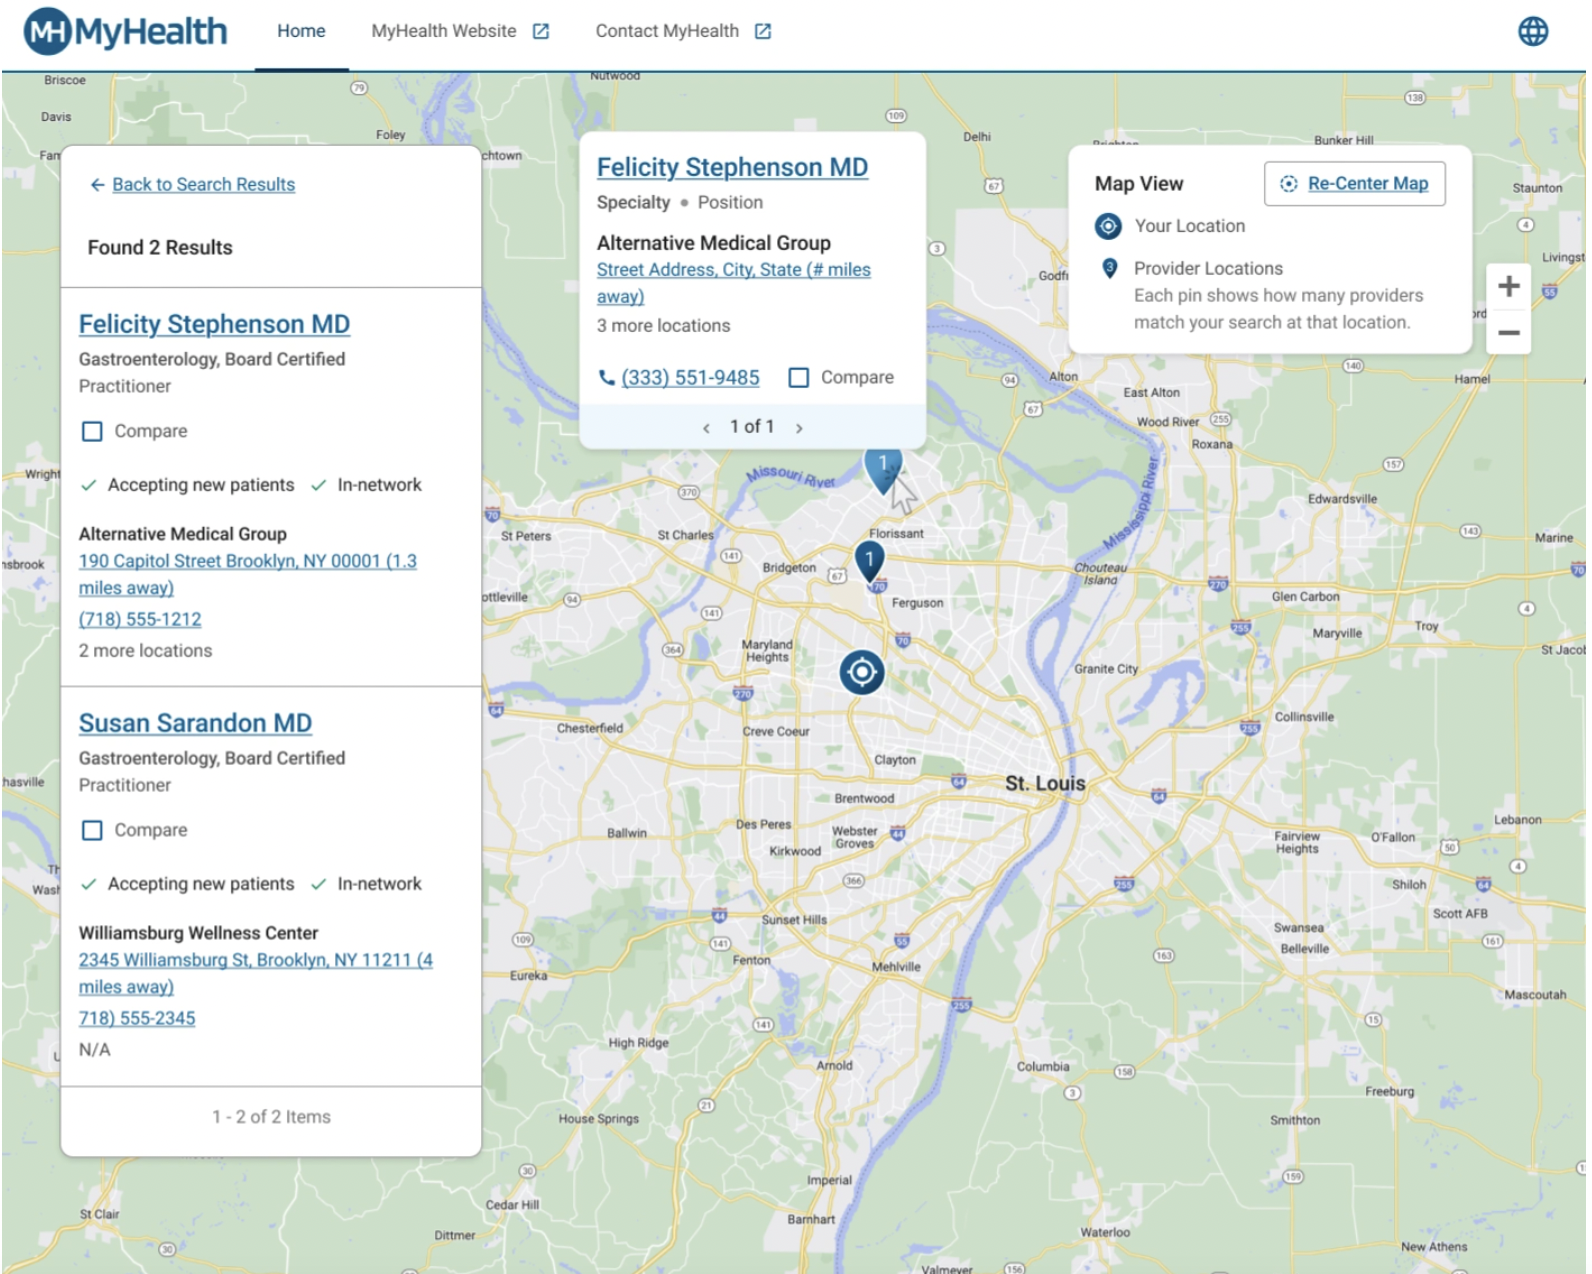Click the MyHealth logo
This screenshot has height=1274, width=1592.
point(126,31)
